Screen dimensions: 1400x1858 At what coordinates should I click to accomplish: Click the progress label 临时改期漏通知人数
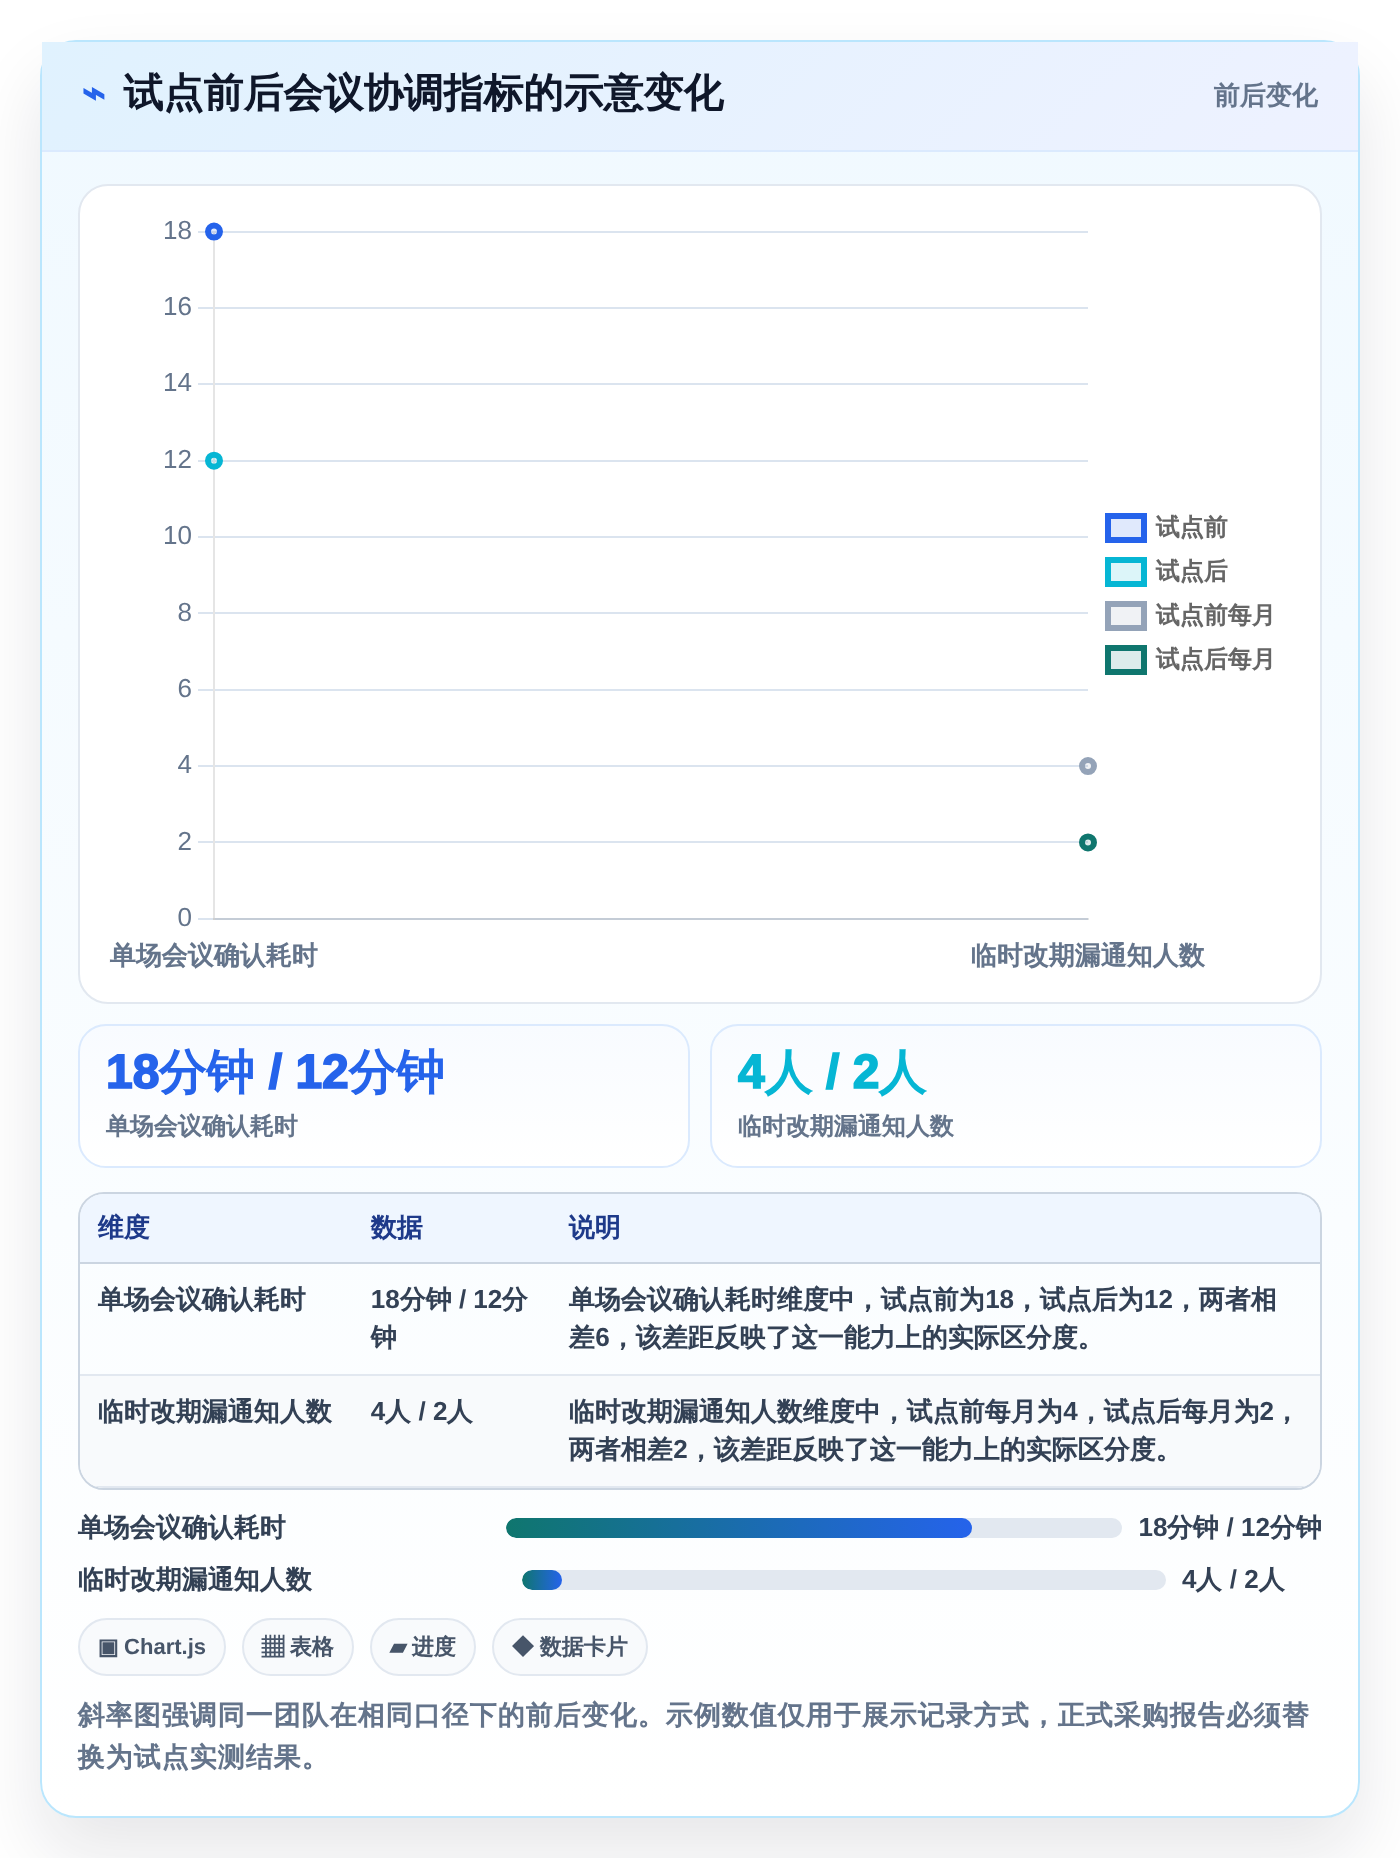[x=195, y=1580]
